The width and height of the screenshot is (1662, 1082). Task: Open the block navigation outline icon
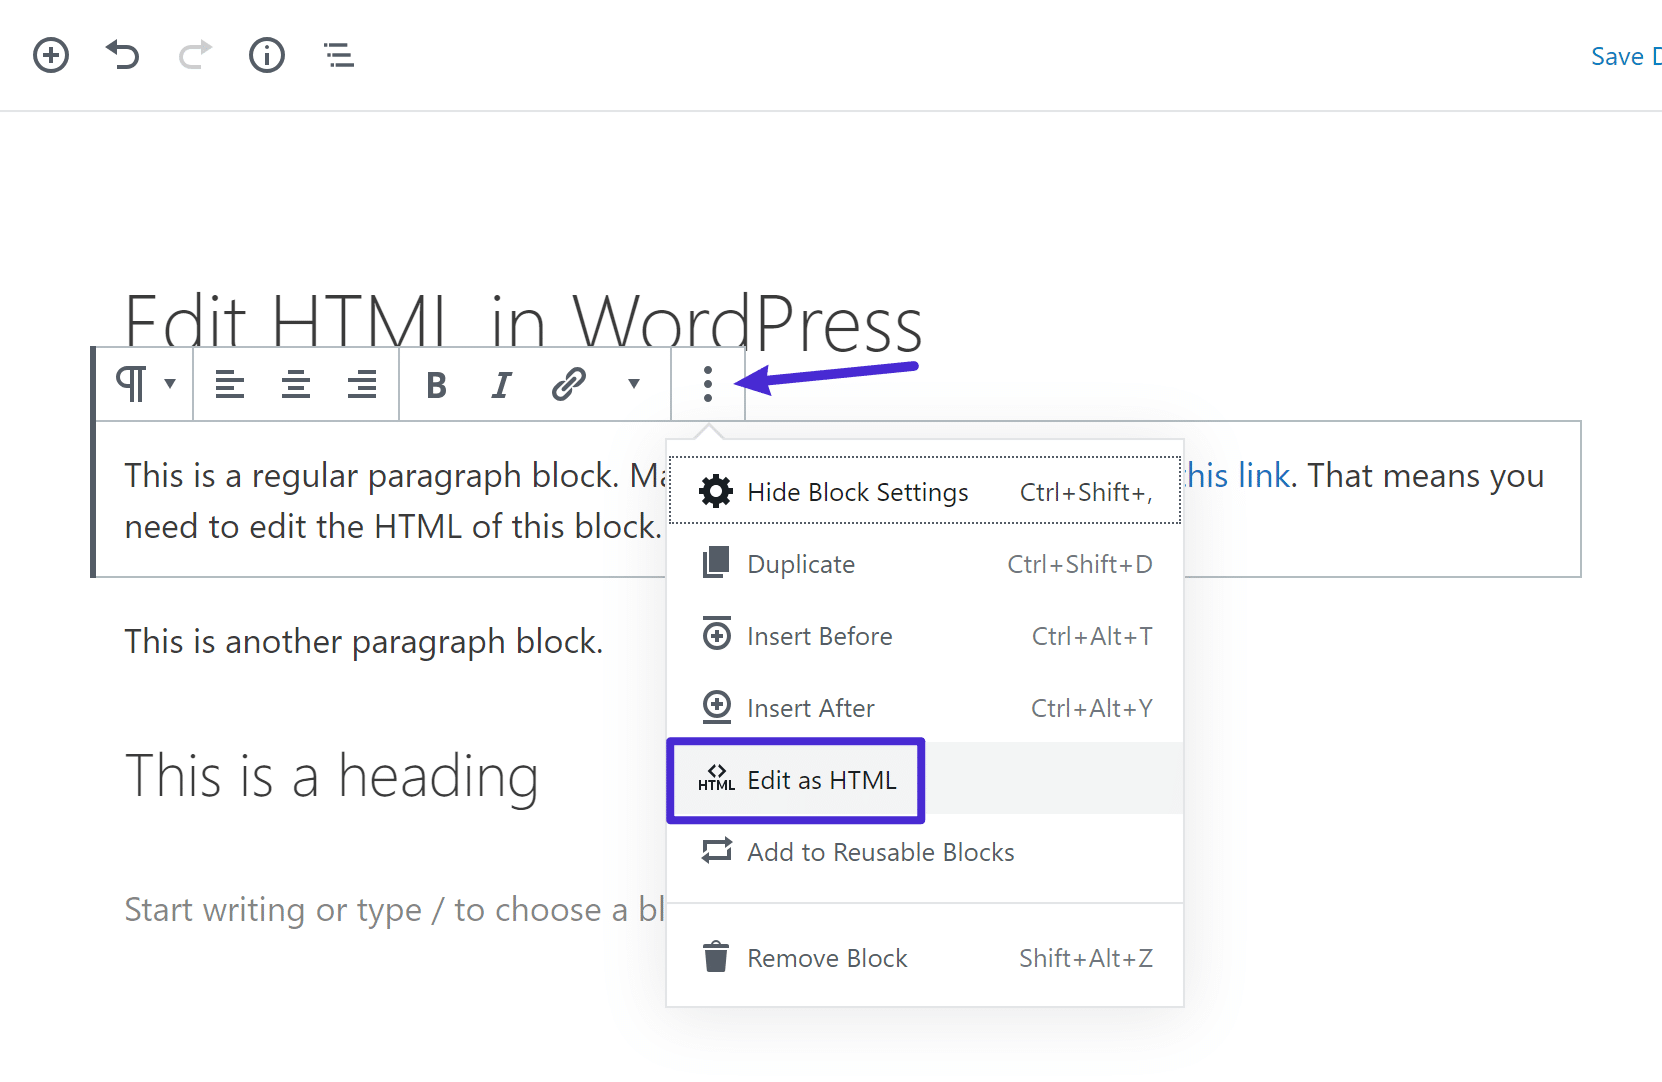coord(338,55)
